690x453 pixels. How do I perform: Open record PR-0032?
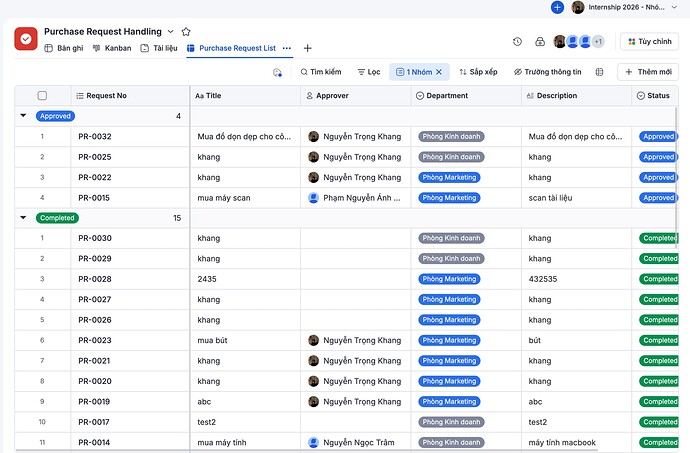(95, 136)
